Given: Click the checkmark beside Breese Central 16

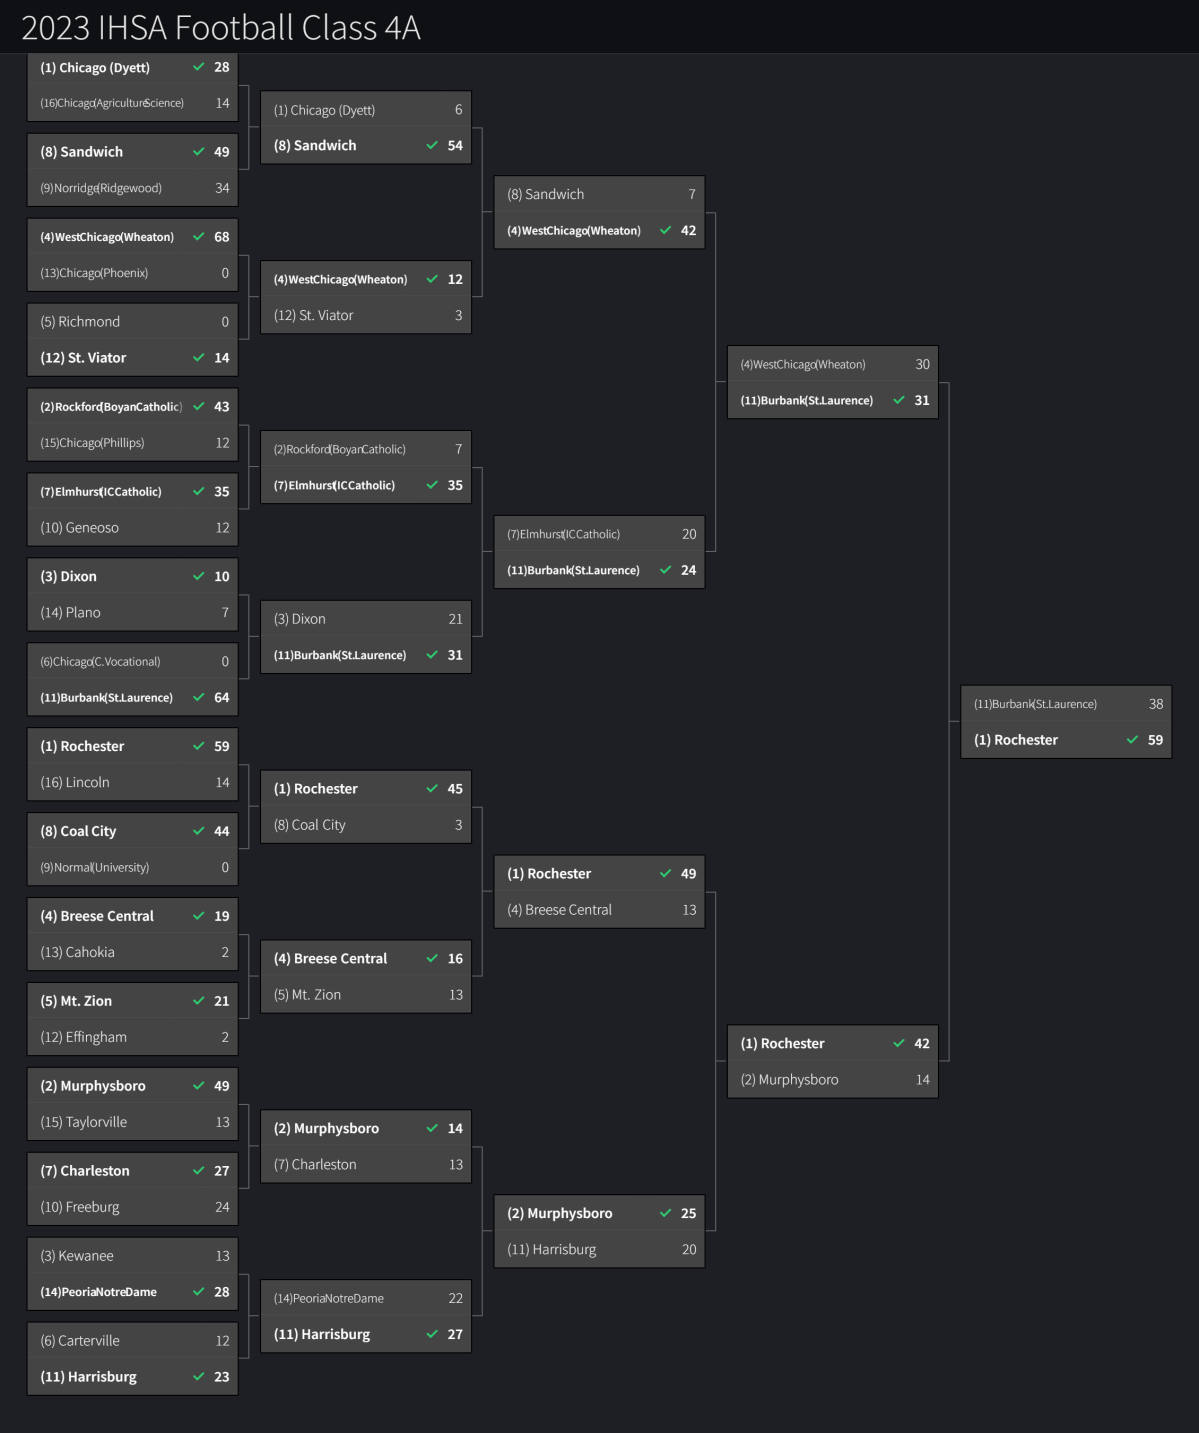Looking at the screenshot, I should (x=432, y=958).
